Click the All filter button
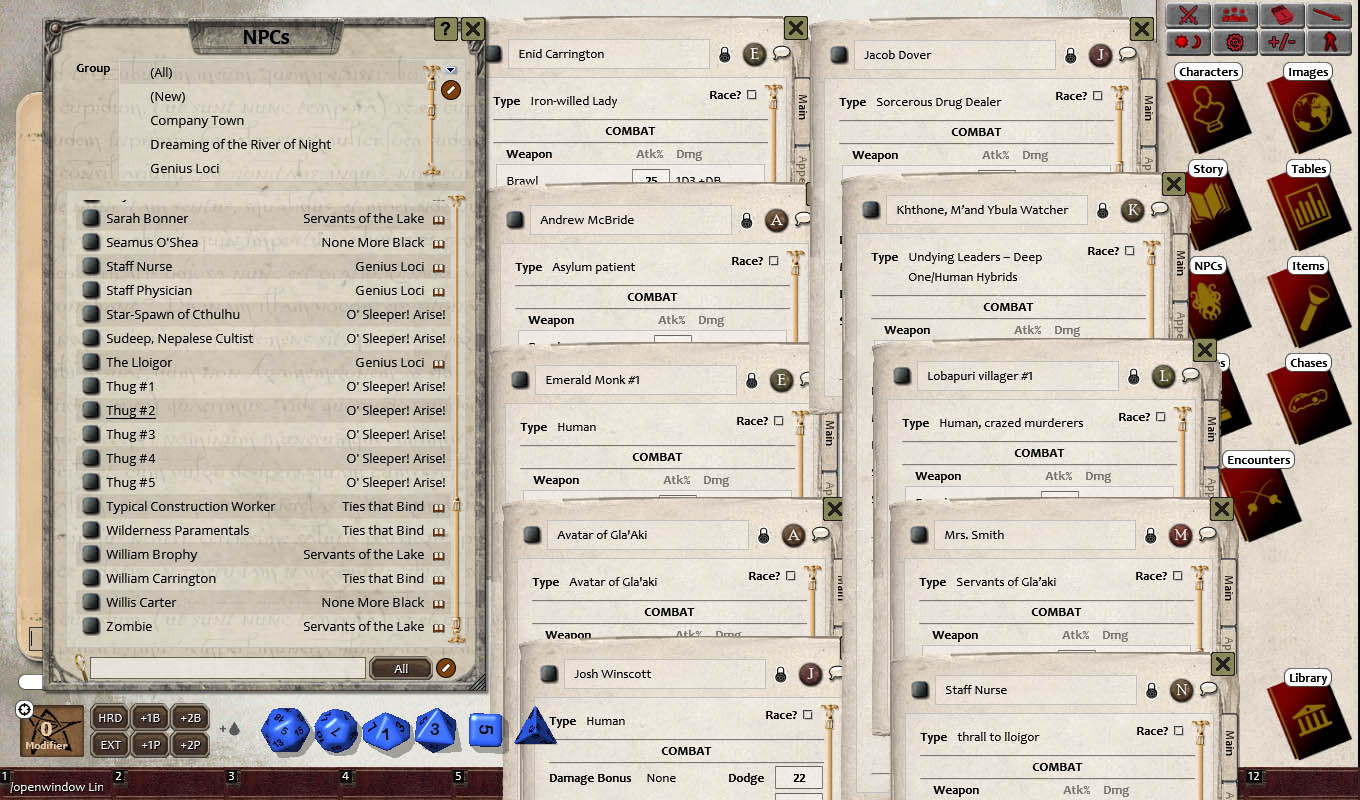 (x=401, y=669)
